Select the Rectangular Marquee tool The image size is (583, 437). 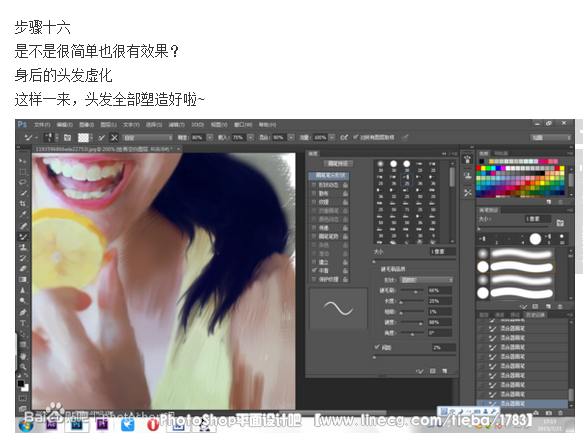(23, 171)
